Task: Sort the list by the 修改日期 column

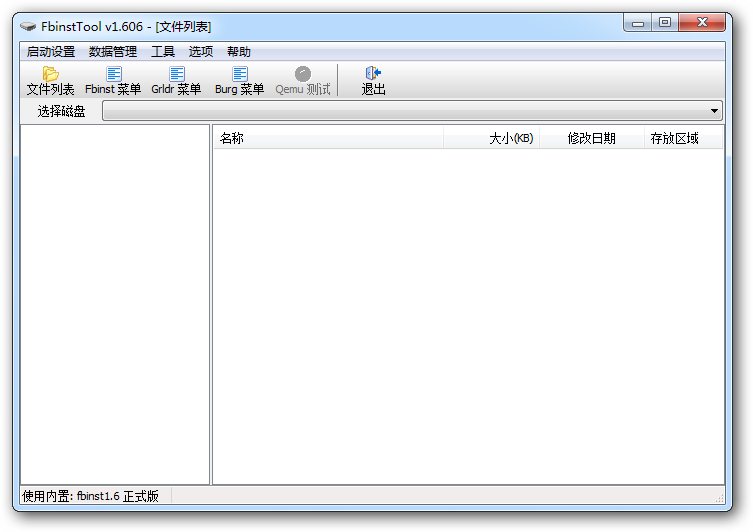Action: click(592, 138)
